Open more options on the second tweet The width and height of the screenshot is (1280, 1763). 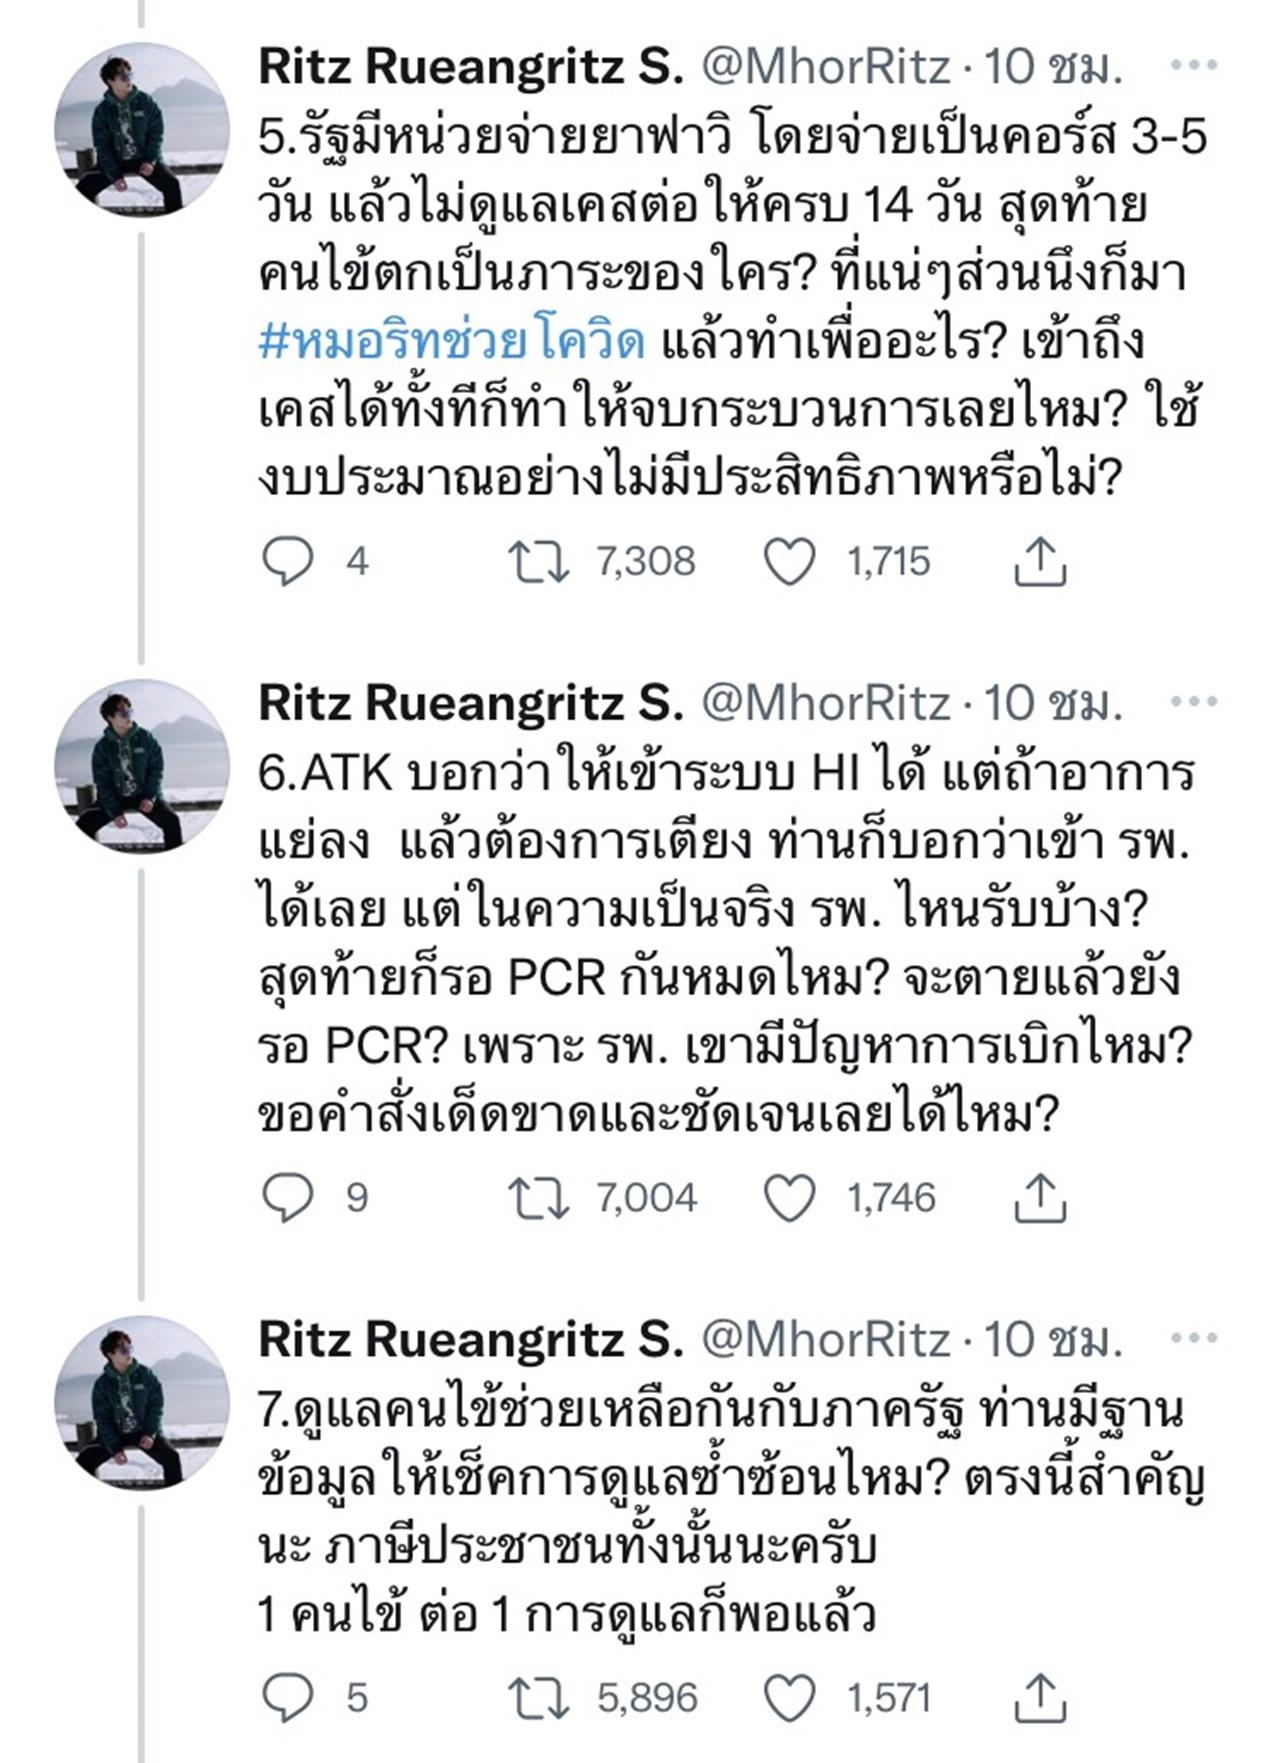1194,702
